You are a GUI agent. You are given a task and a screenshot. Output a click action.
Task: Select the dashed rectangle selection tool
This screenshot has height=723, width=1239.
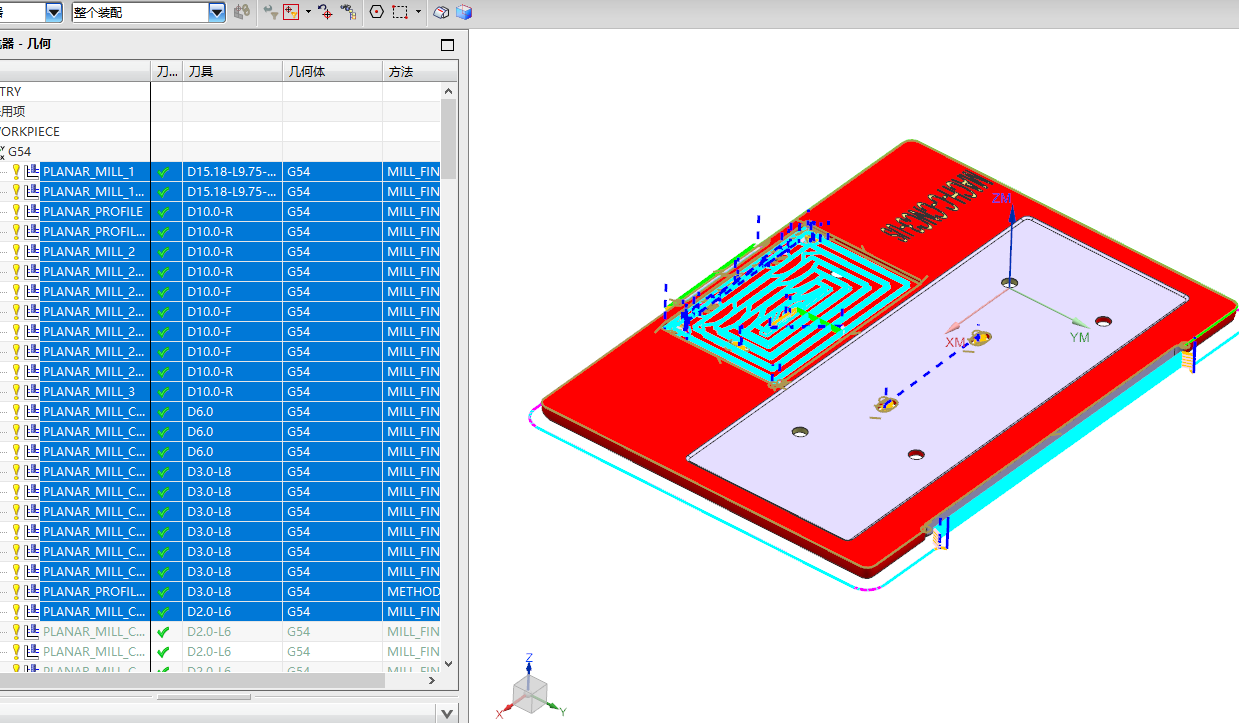click(x=400, y=12)
